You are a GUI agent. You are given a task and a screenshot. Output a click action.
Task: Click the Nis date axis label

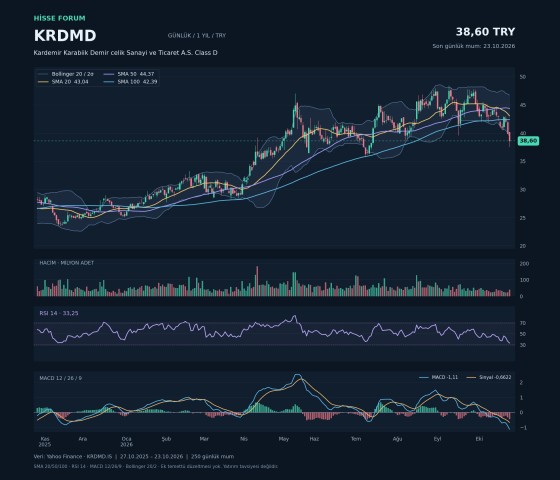[x=244, y=439]
